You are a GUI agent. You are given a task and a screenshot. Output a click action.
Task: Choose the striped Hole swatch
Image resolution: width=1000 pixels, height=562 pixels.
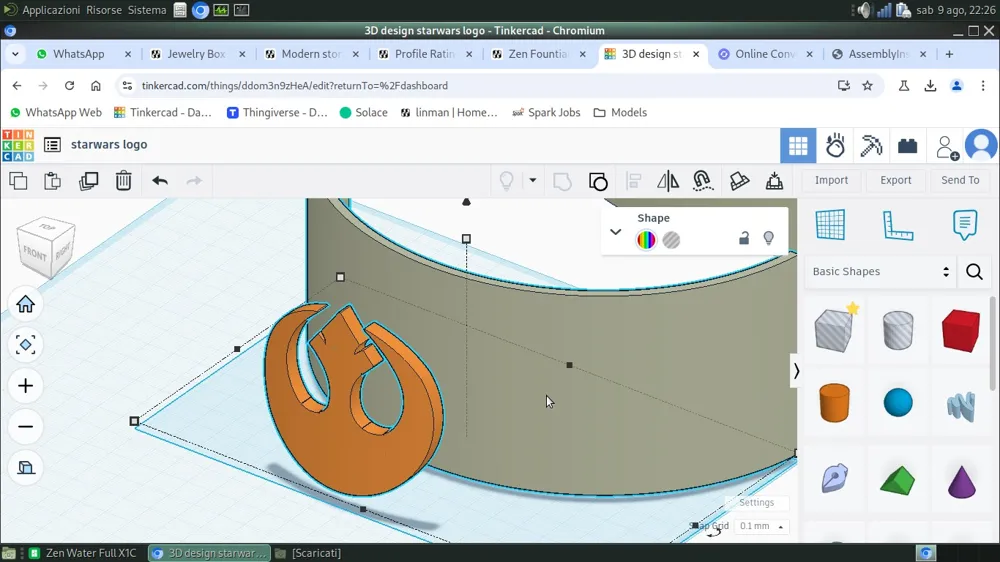click(671, 240)
